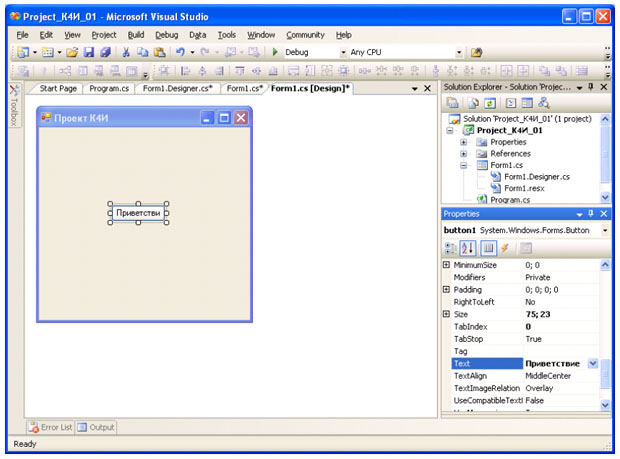620x459 pixels.
Task: Click the Save All icon
Action: click(x=105, y=52)
